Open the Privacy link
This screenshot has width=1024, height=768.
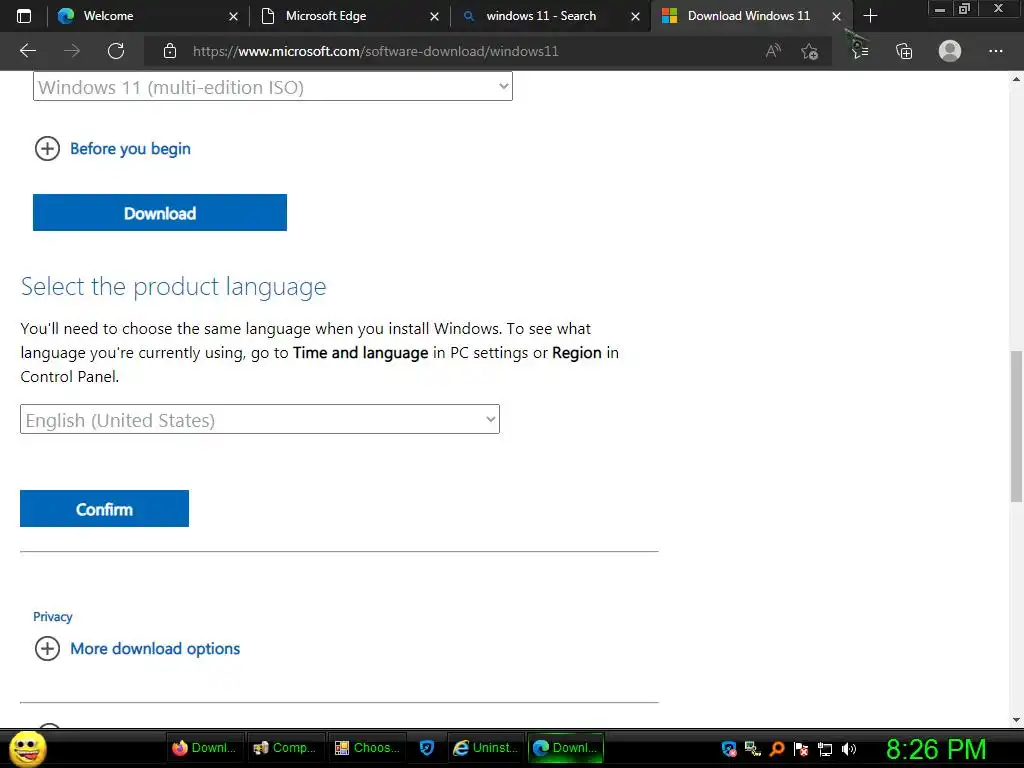pyautogui.click(x=53, y=617)
